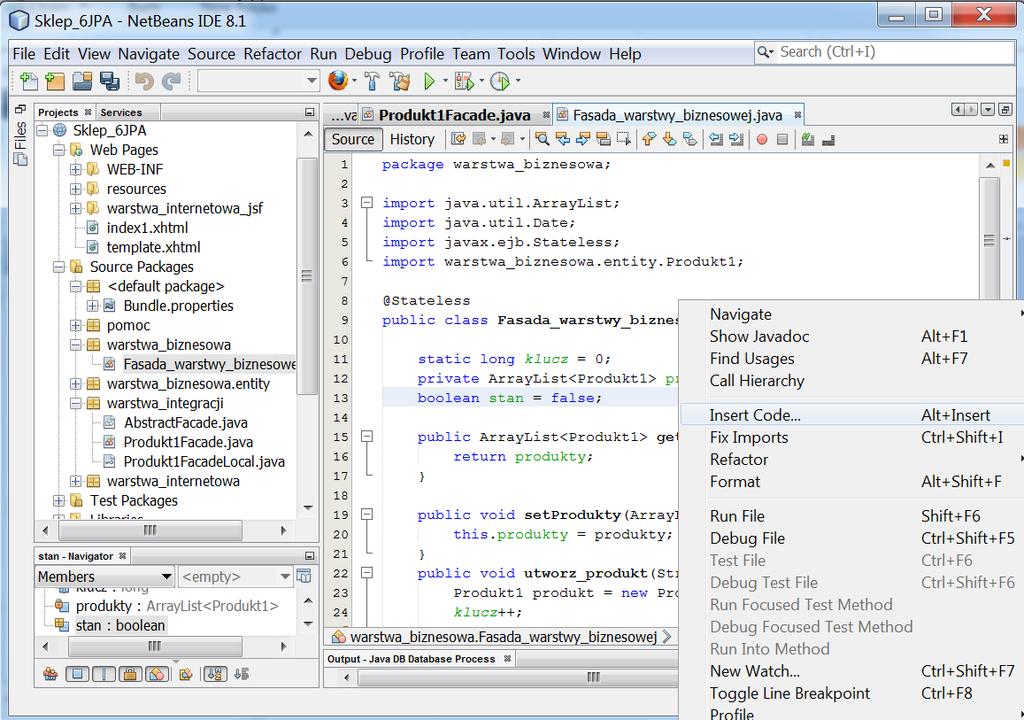1024x720 pixels.
Task: Click the Next Bookmark editor icon
Action: (669, 139)
